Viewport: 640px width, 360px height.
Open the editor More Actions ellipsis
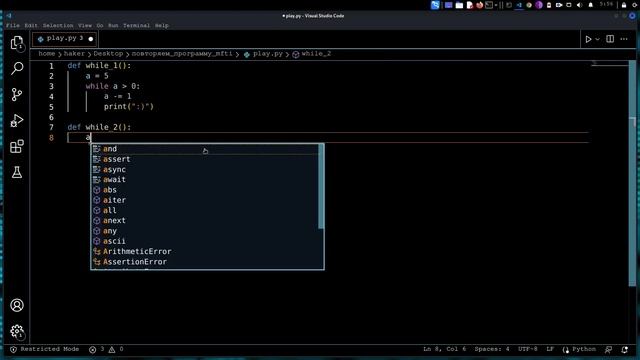[624, 39]
